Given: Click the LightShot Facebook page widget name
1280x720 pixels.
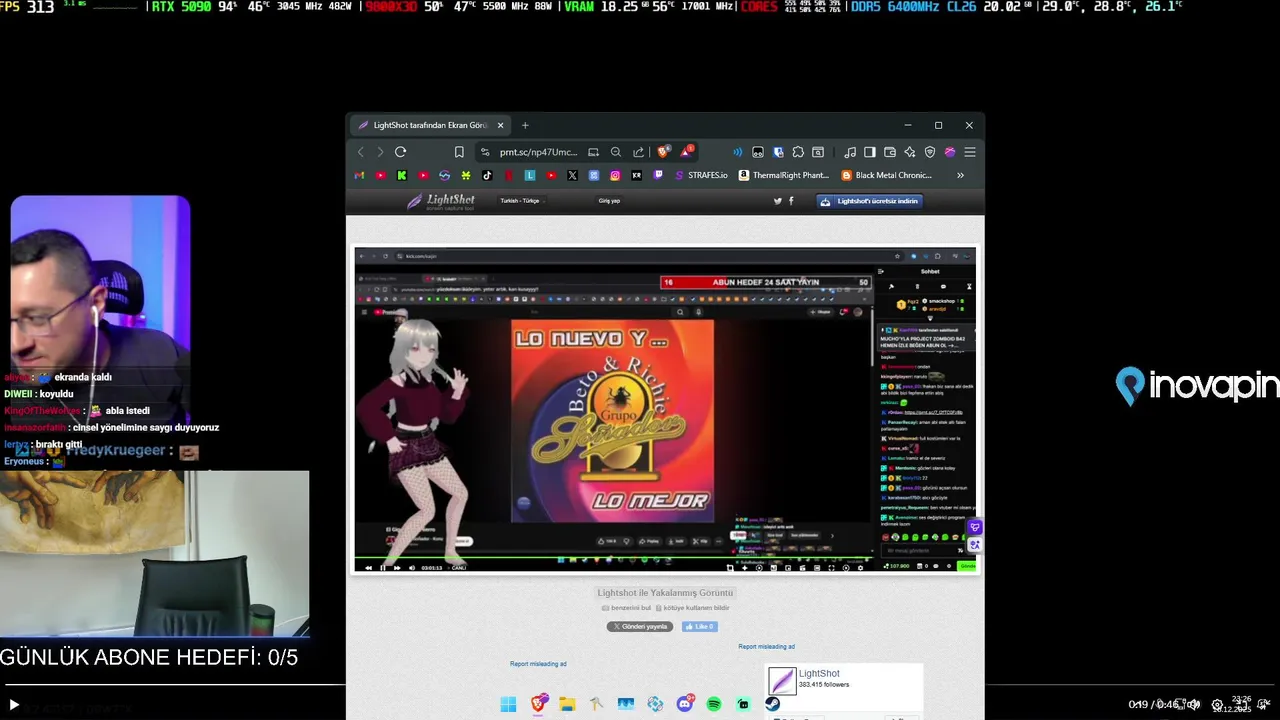Looking at the screenshot, I should (x=819, y=674).
